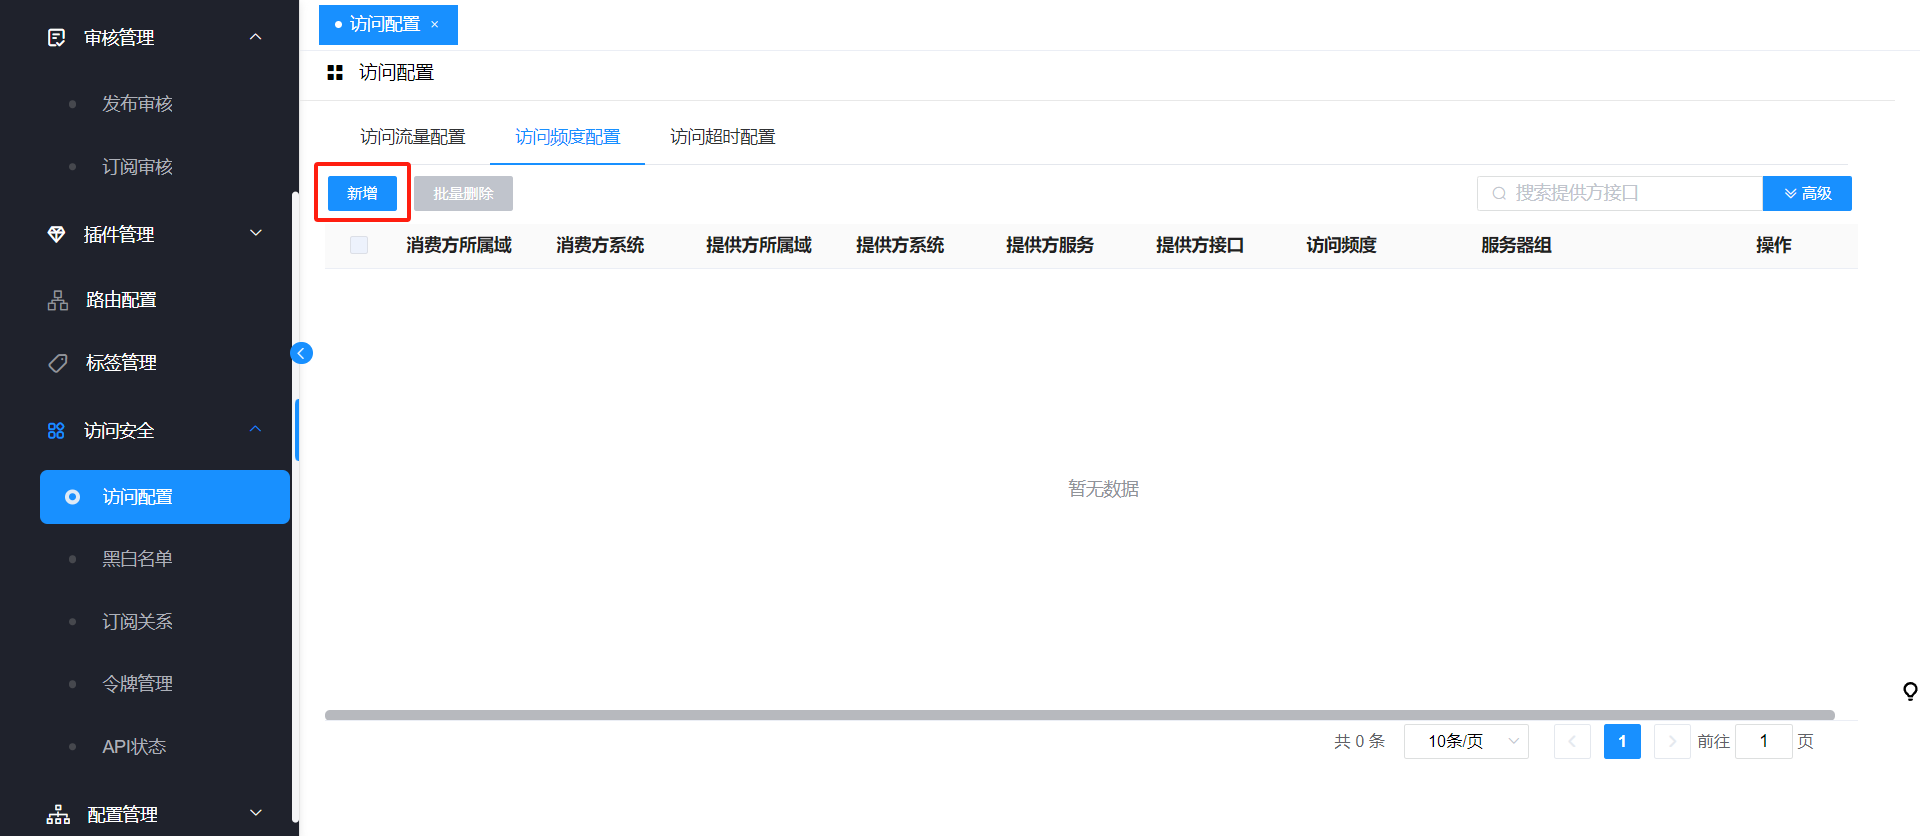Collapse the 访问安全 menu chevron
The width and height of the screenshot is (1920, 836).
click(255, 429)
